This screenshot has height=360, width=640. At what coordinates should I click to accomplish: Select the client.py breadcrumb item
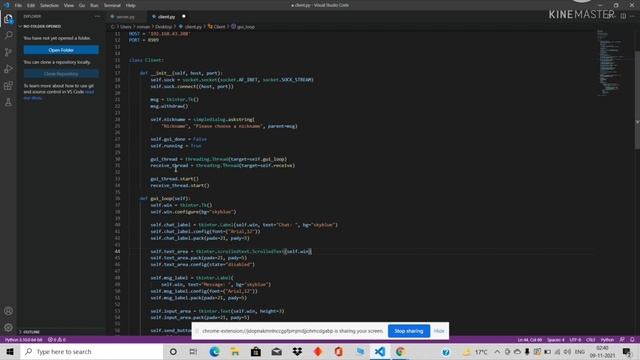click(191, 27)
